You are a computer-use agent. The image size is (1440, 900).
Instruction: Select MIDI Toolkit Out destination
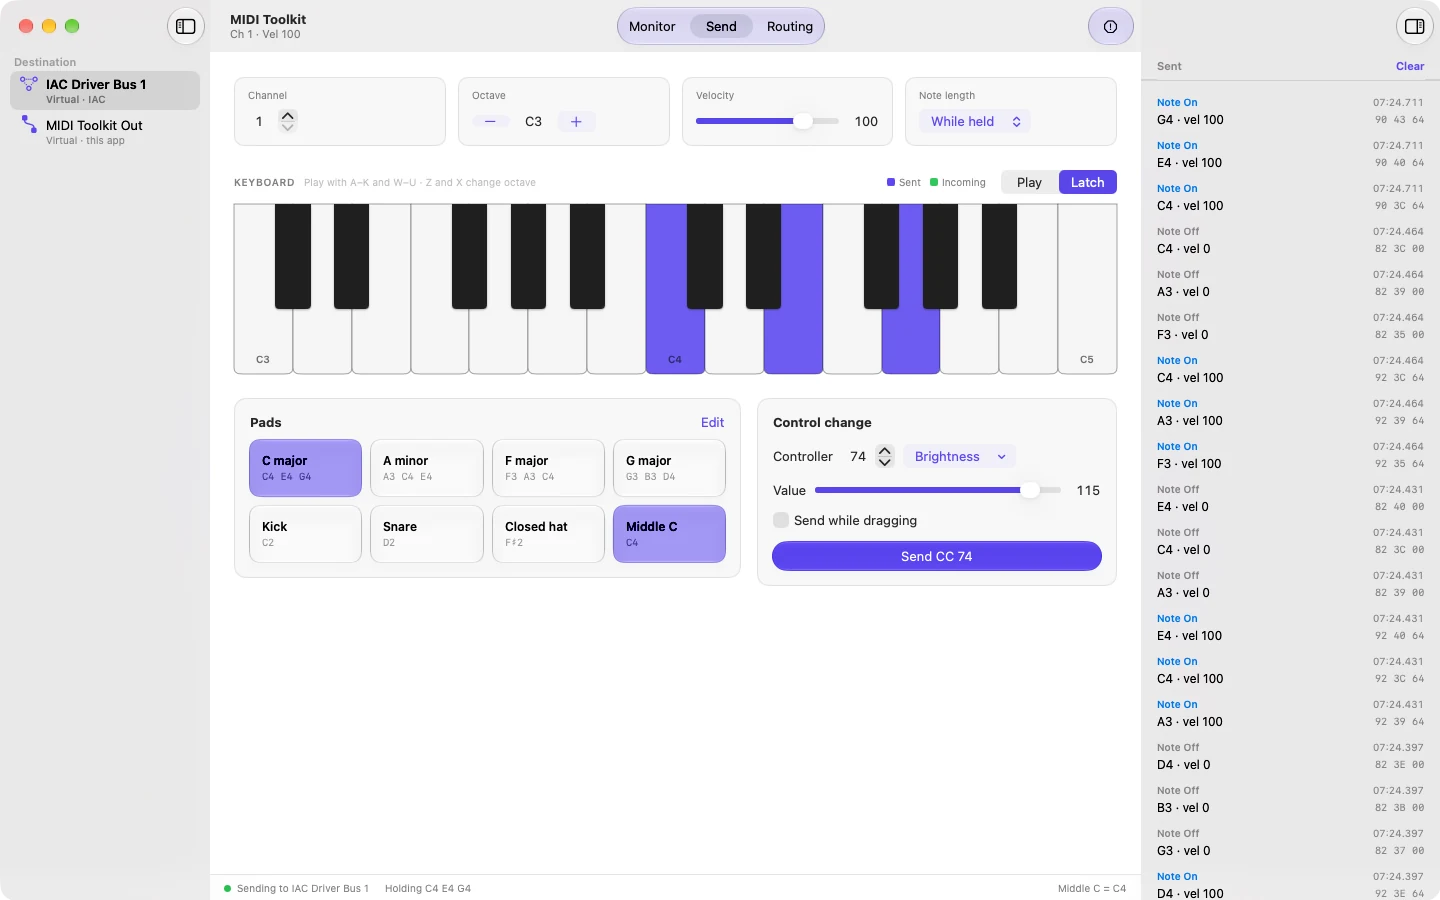pos(105,132)
